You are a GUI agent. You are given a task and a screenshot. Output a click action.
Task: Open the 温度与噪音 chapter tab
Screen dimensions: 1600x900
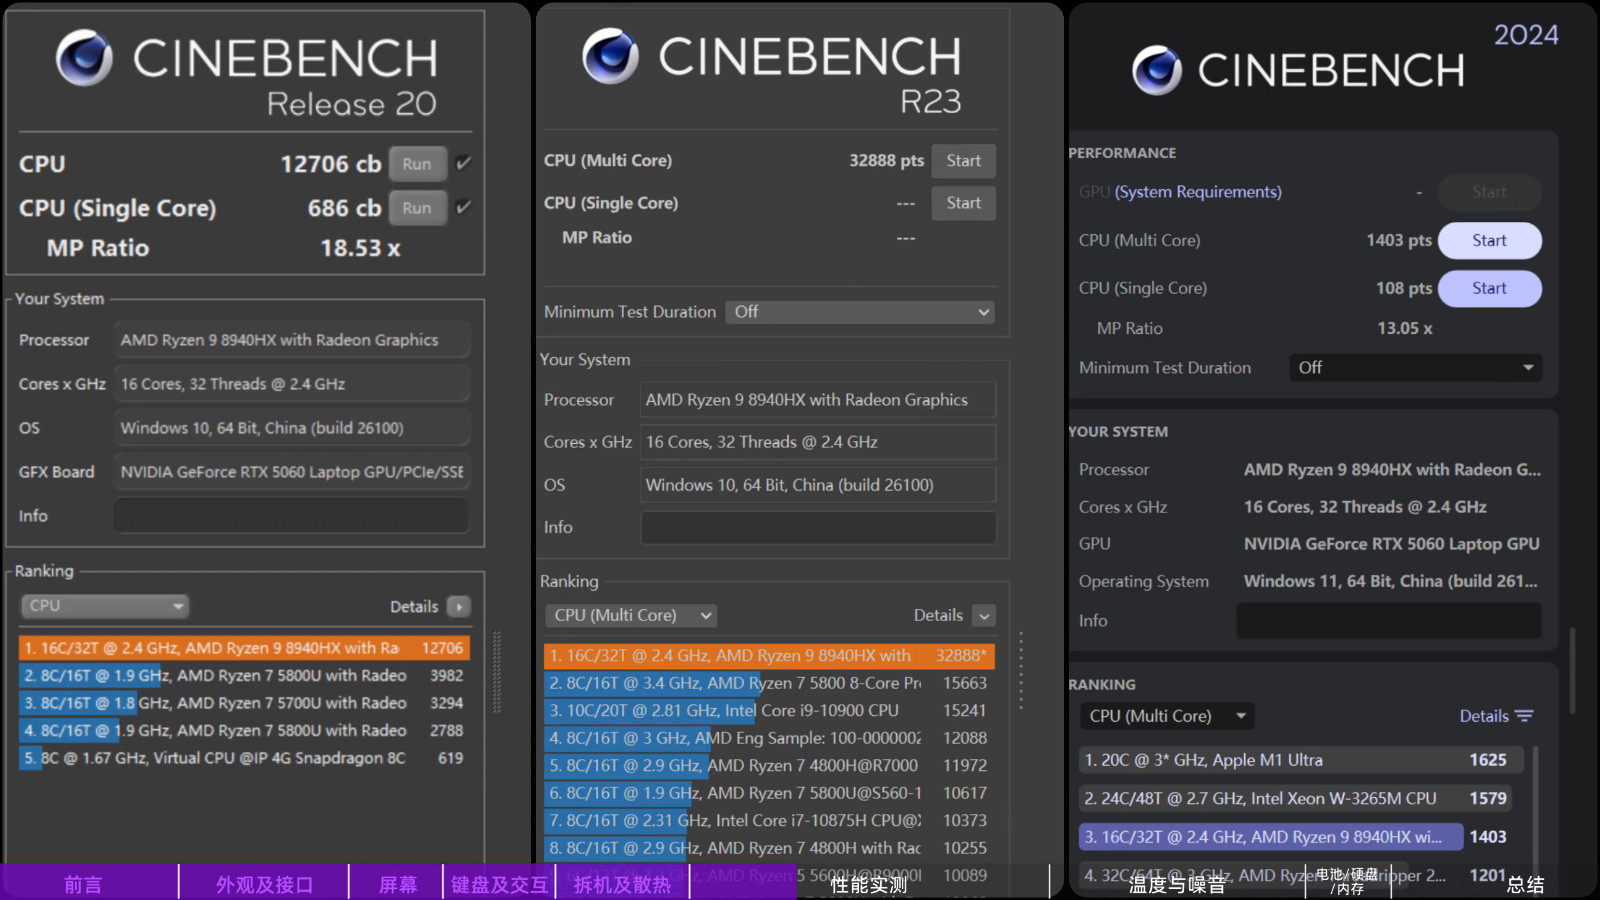pos(1177,884)
